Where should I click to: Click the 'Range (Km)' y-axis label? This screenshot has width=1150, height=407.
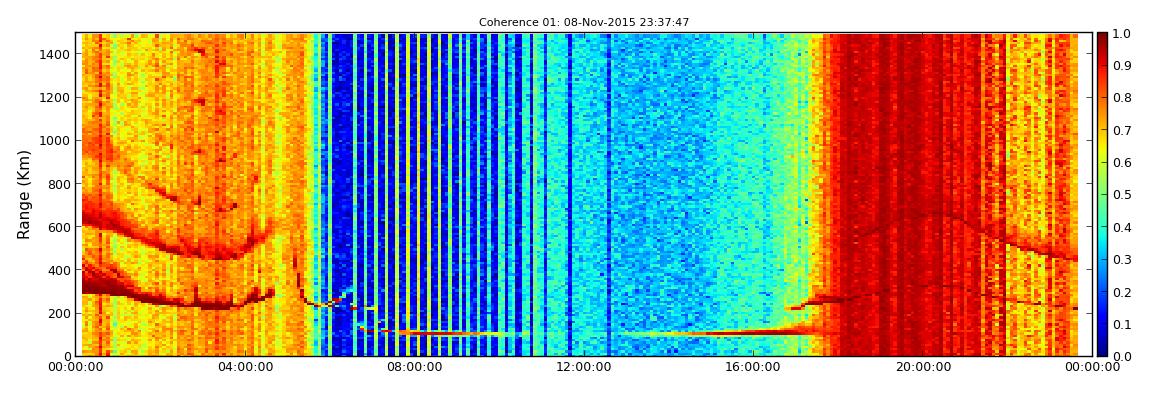(x=23, y=194)
